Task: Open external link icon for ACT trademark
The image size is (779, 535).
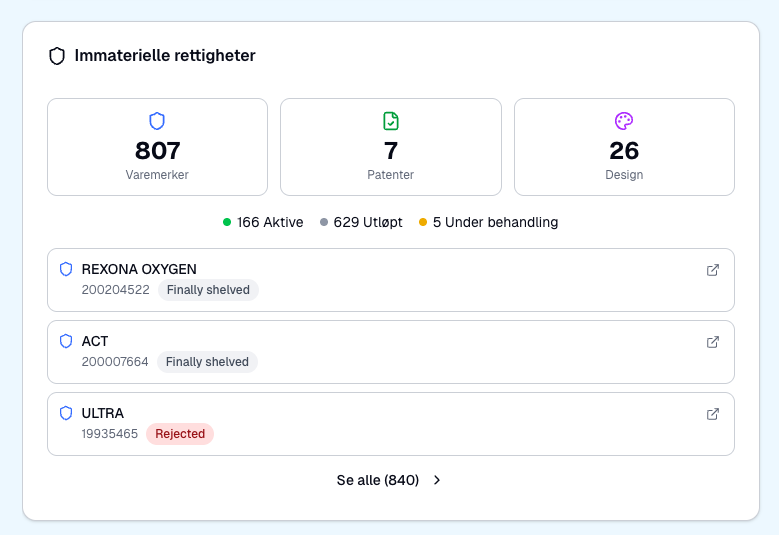Action: (x=713, y=342)
